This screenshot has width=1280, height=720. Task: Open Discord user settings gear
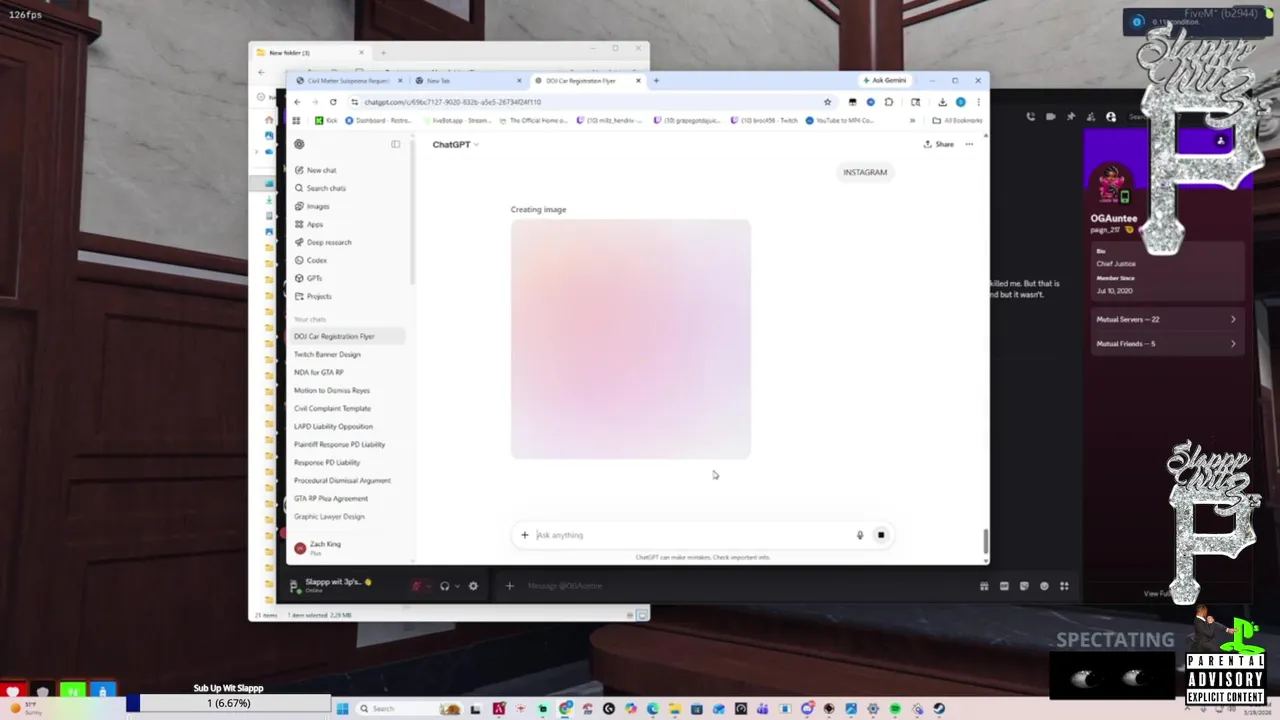(473, 586)
